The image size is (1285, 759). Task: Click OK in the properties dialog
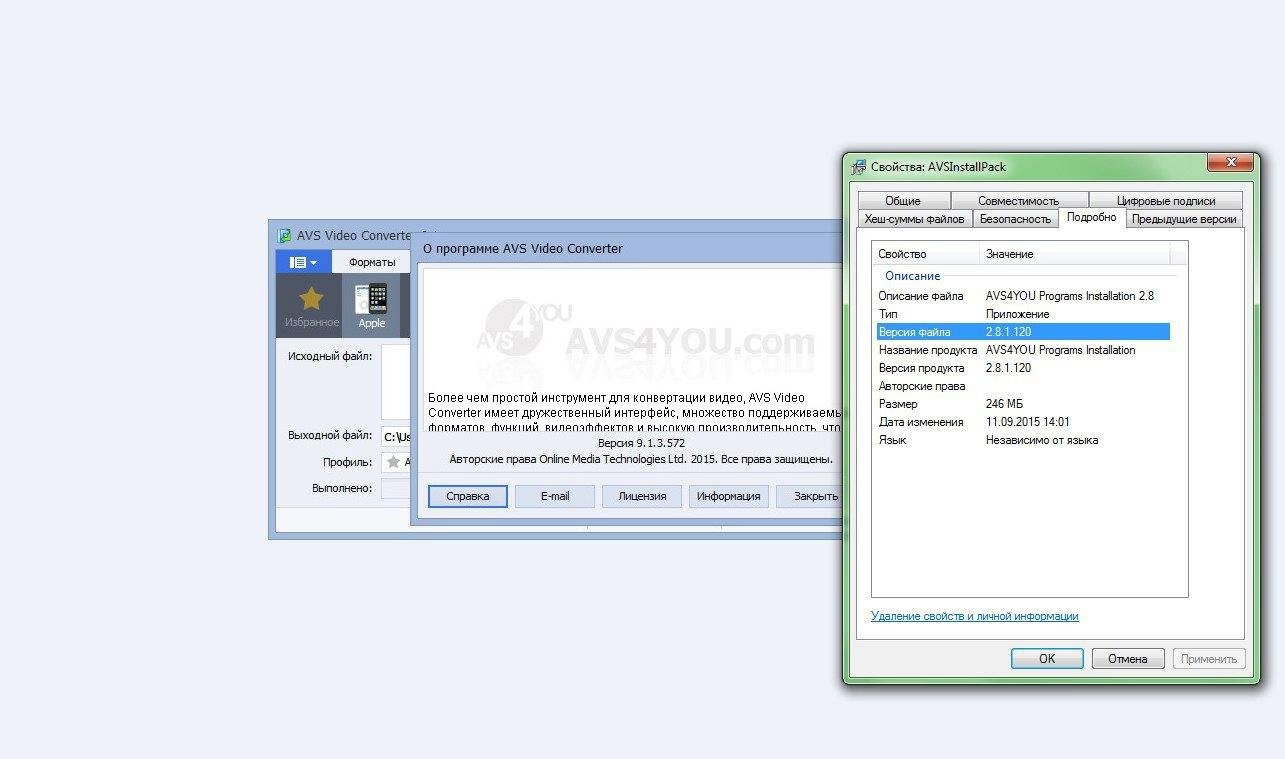tap(1047, 659)
